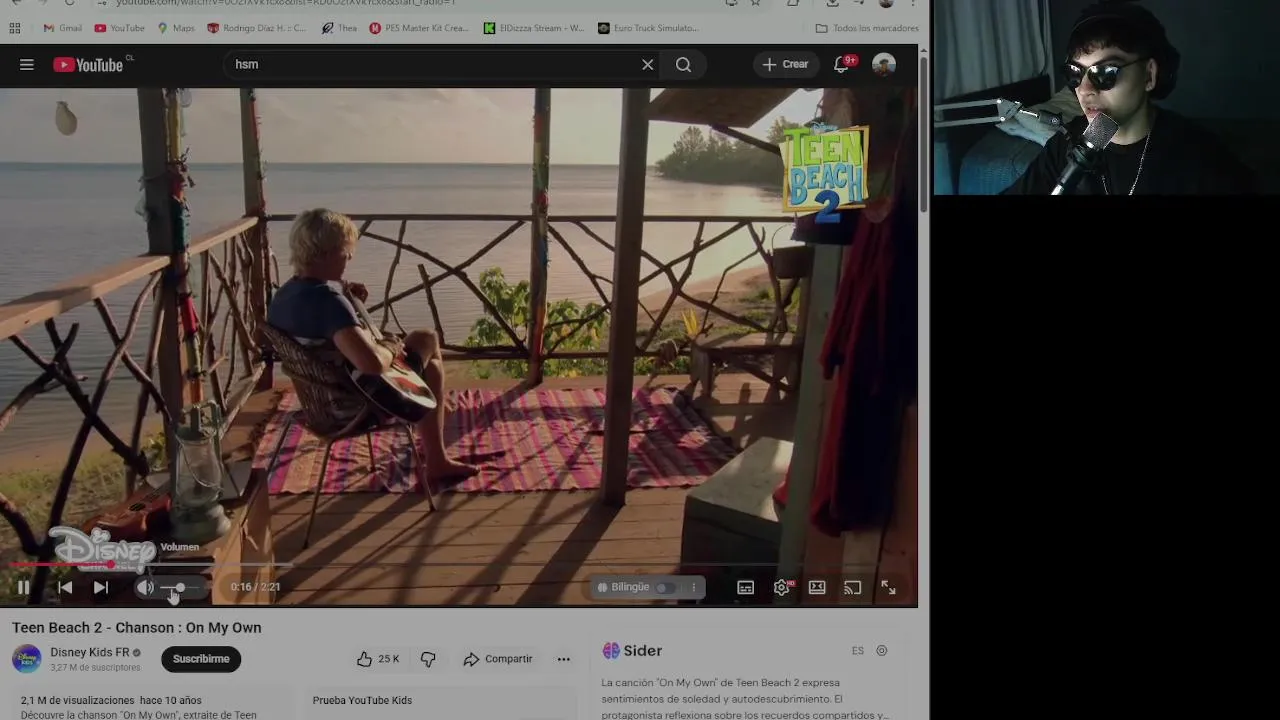1280x720 pixels.
Task: Open the Rodrigo Díaz H. bookmark
Action: (x=257, y=28)
